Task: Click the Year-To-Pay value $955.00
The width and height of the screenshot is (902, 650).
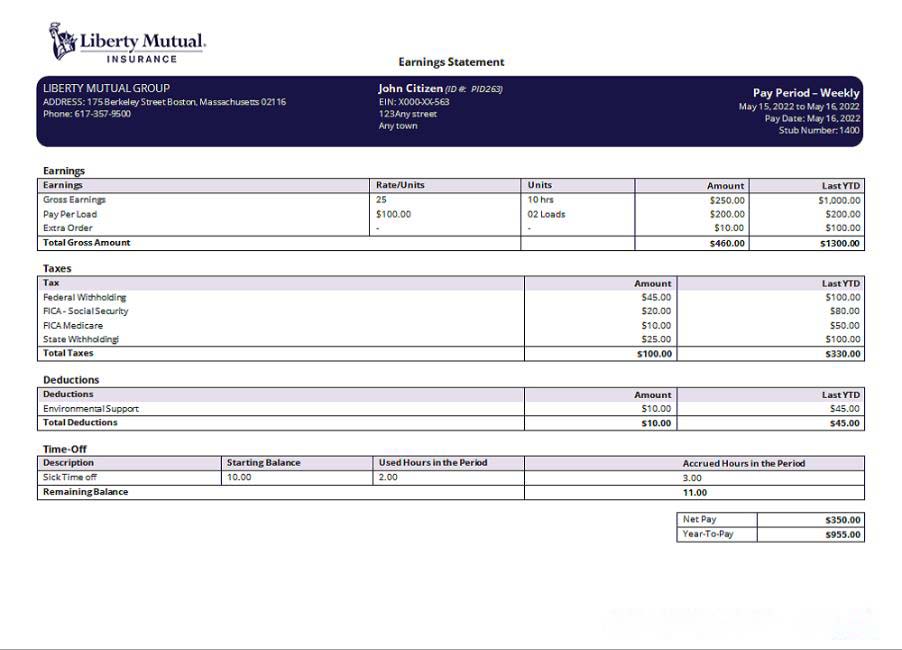Action: coord(842,534)
